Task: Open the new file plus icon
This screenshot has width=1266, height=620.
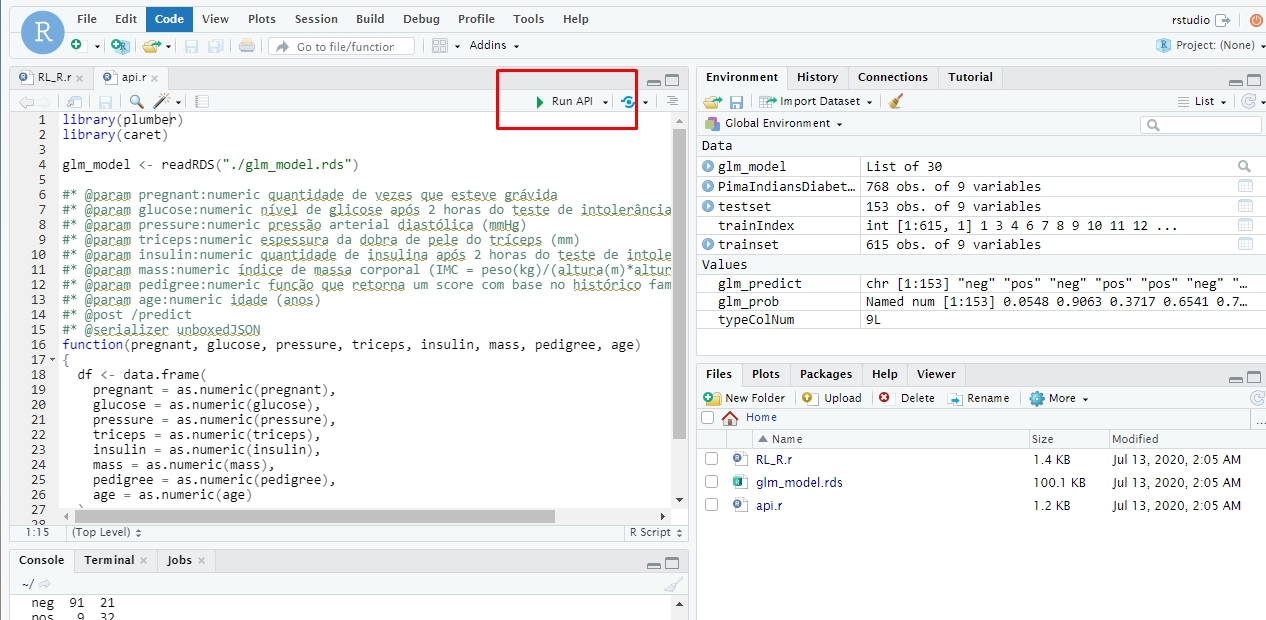Action: coord(77,46)
